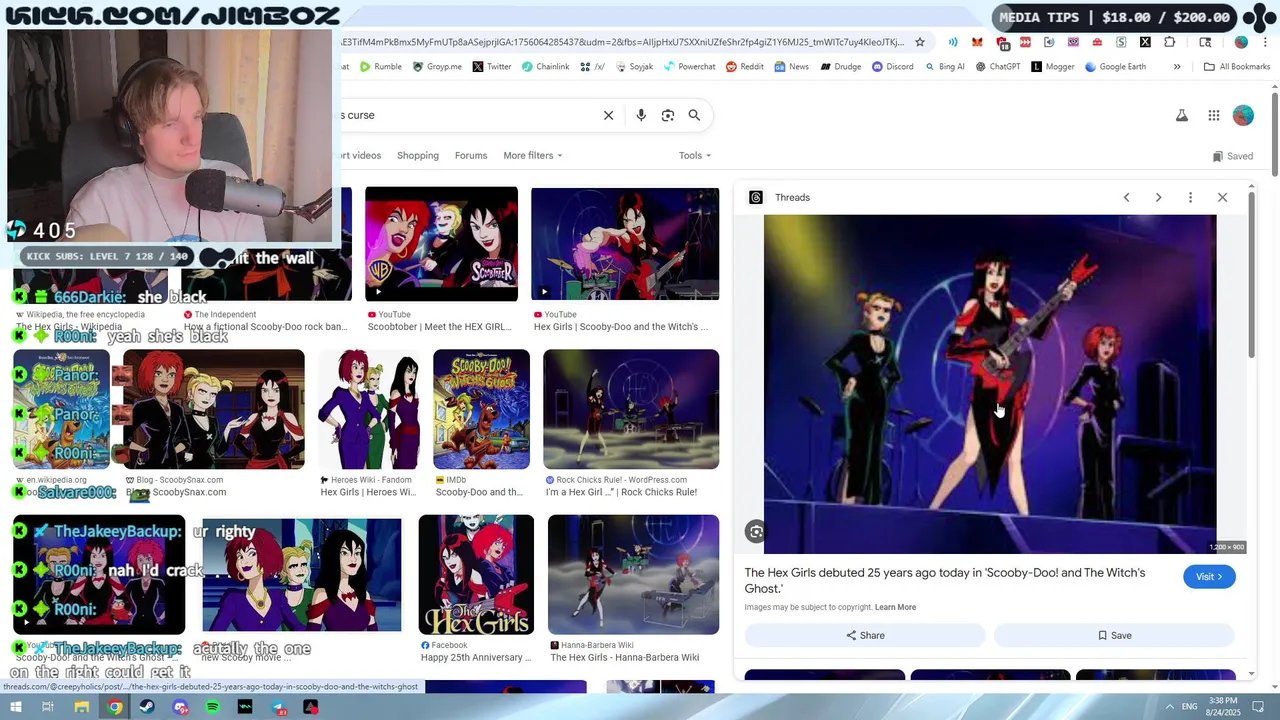The width and height of the screenshot is (1280, 720).
Task: Switch to the Forums tab
Action: 471,156
